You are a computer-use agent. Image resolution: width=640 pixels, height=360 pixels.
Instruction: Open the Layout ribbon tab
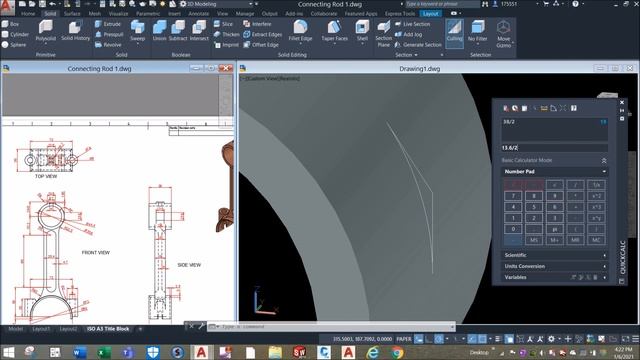(x=431, y=13)
